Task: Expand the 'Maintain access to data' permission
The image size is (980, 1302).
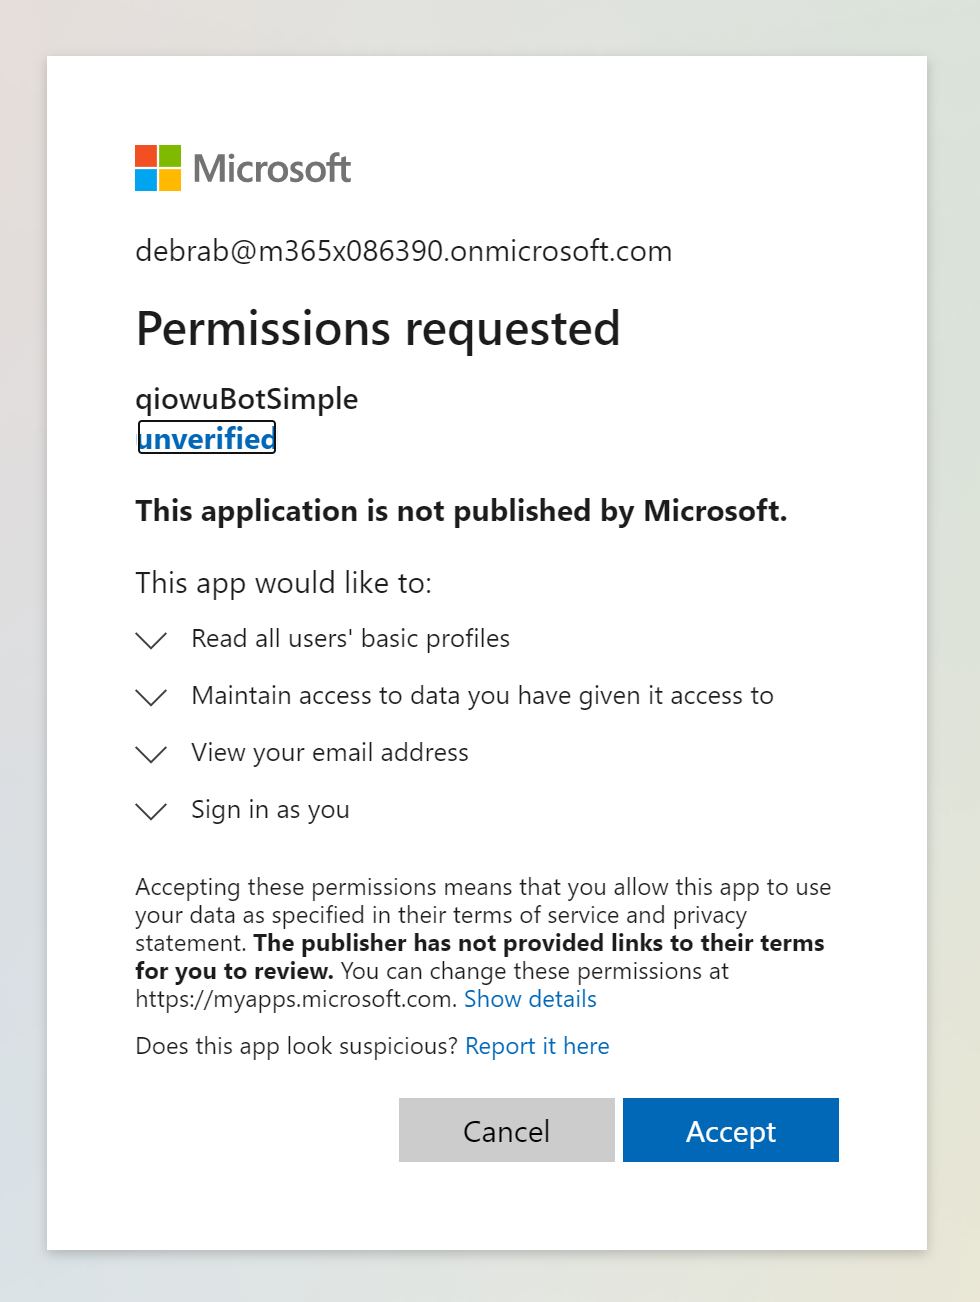Action: click(150, 697)
